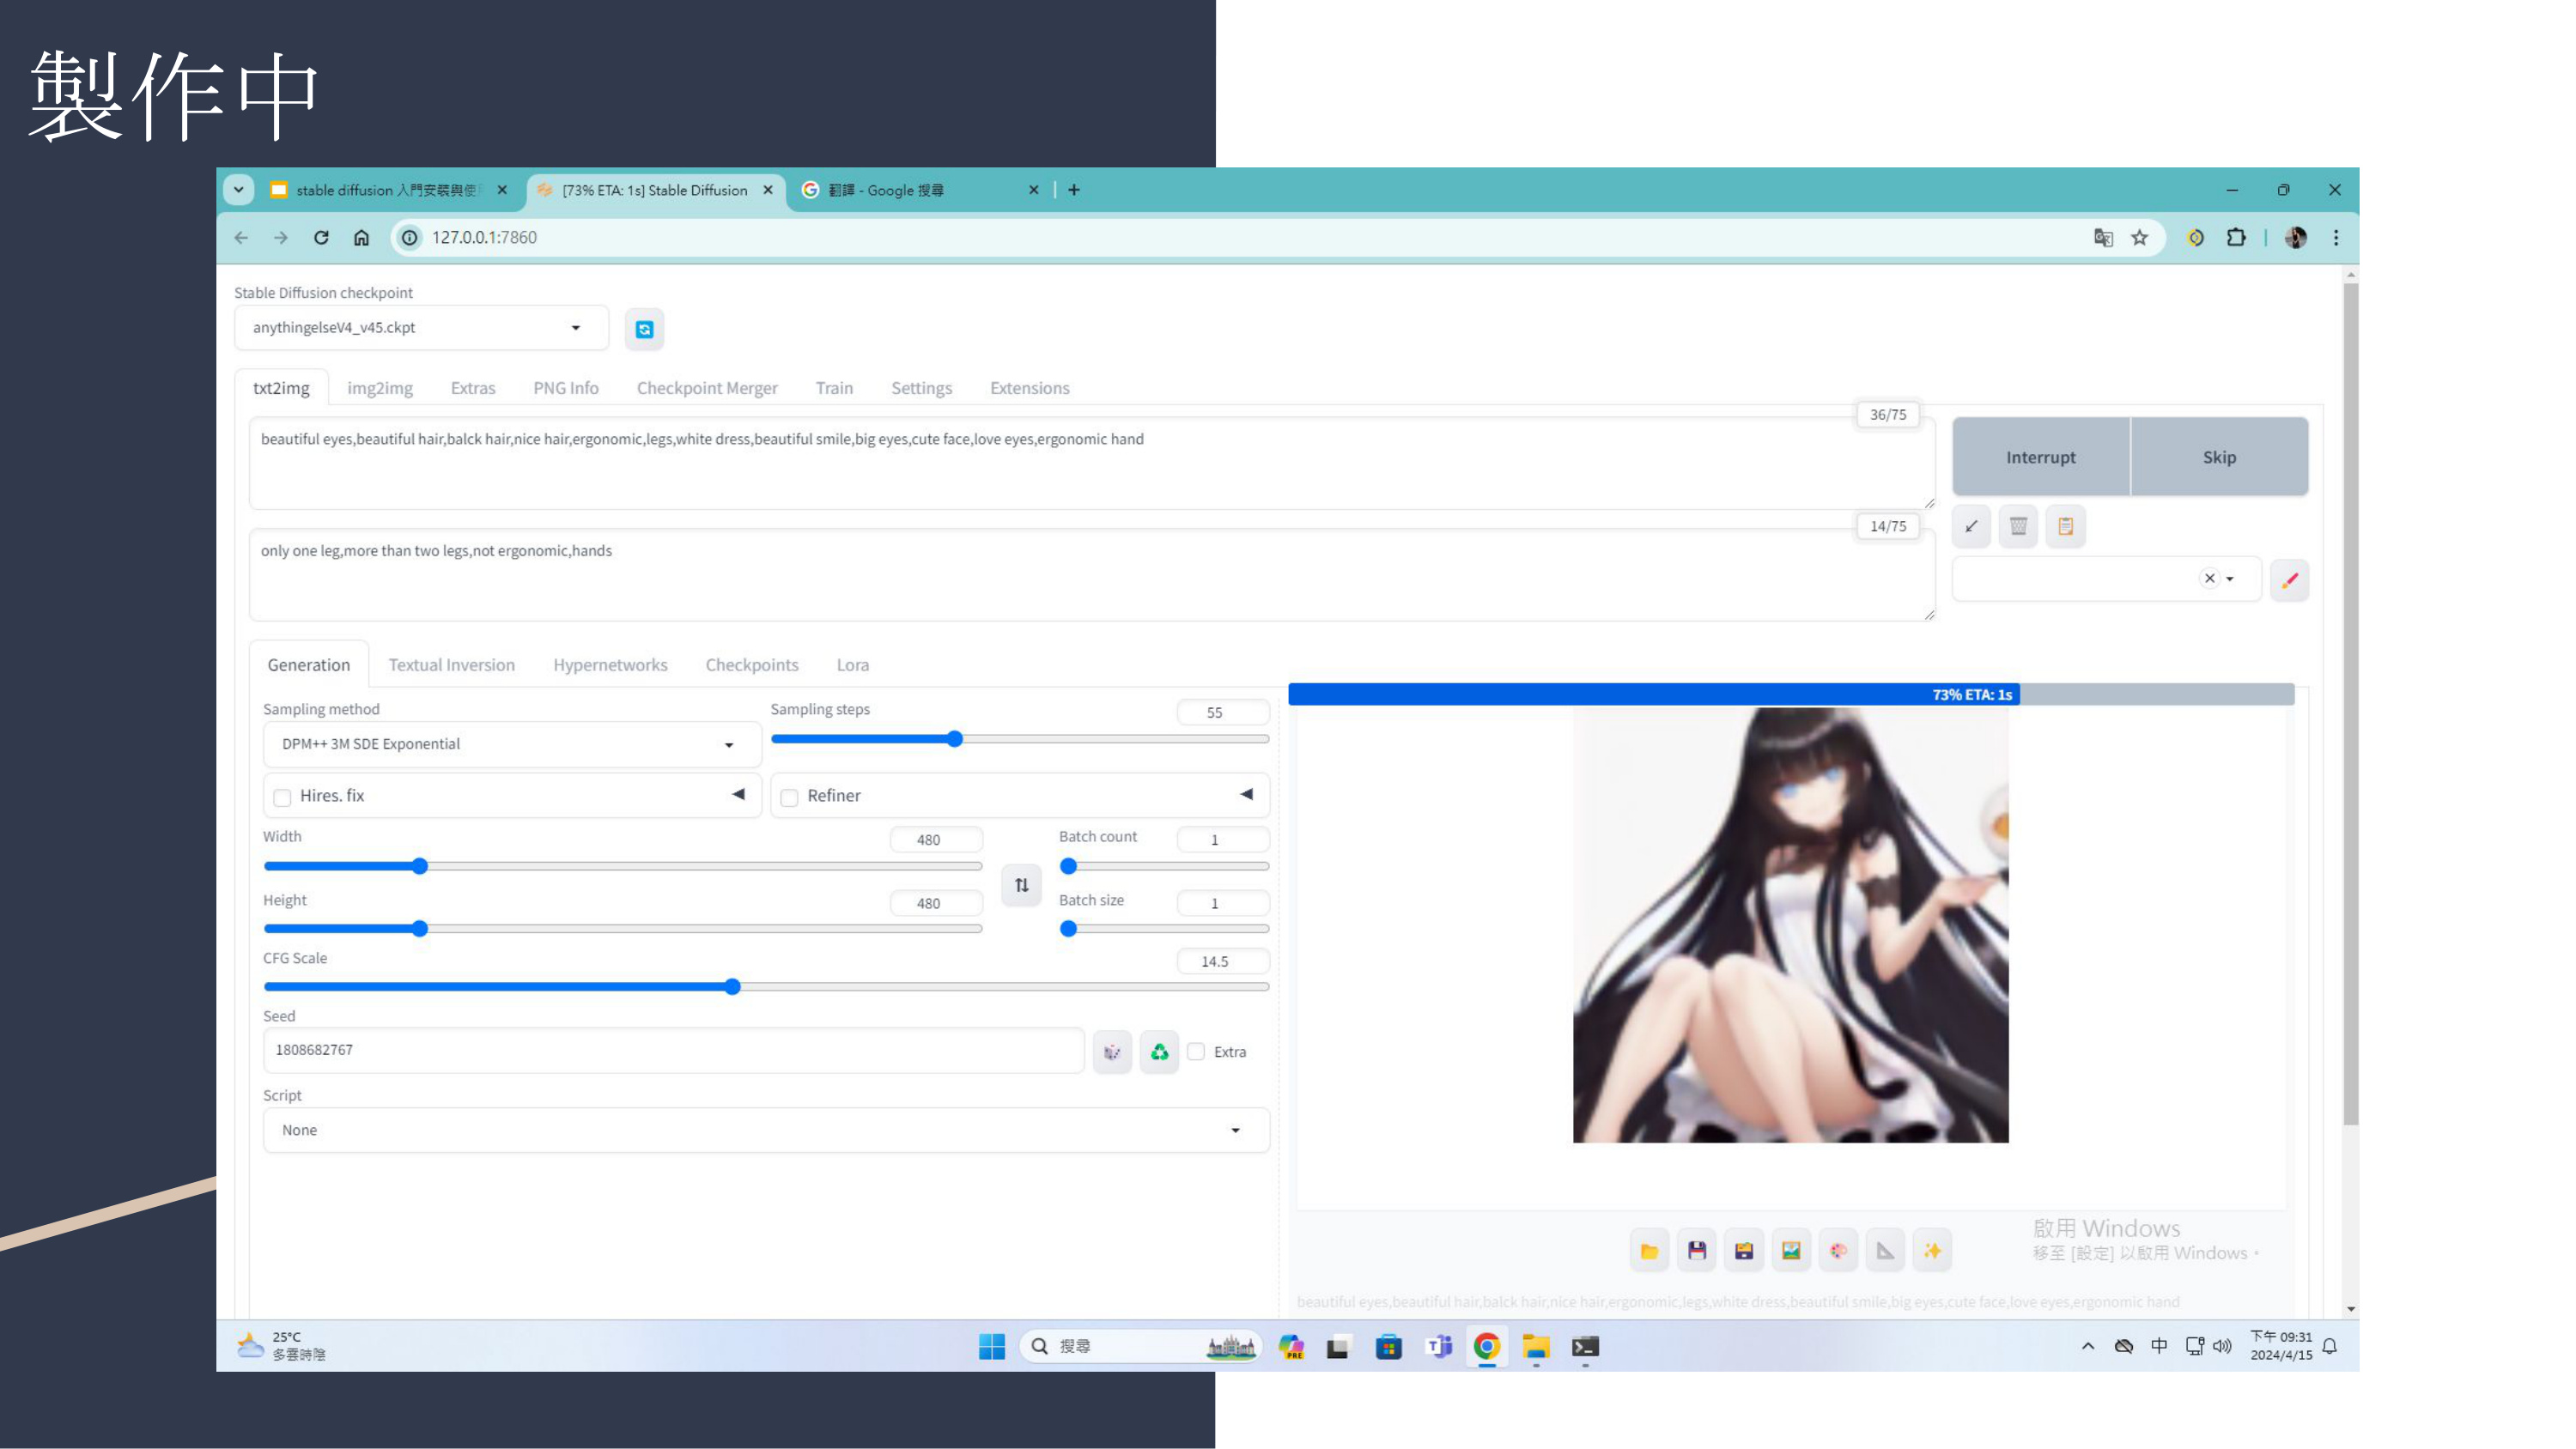Image resolution: width=2576 pixels, height=1449 pixels.
Task: Expand the Refiner section arrow
Action: (1246, 794)
